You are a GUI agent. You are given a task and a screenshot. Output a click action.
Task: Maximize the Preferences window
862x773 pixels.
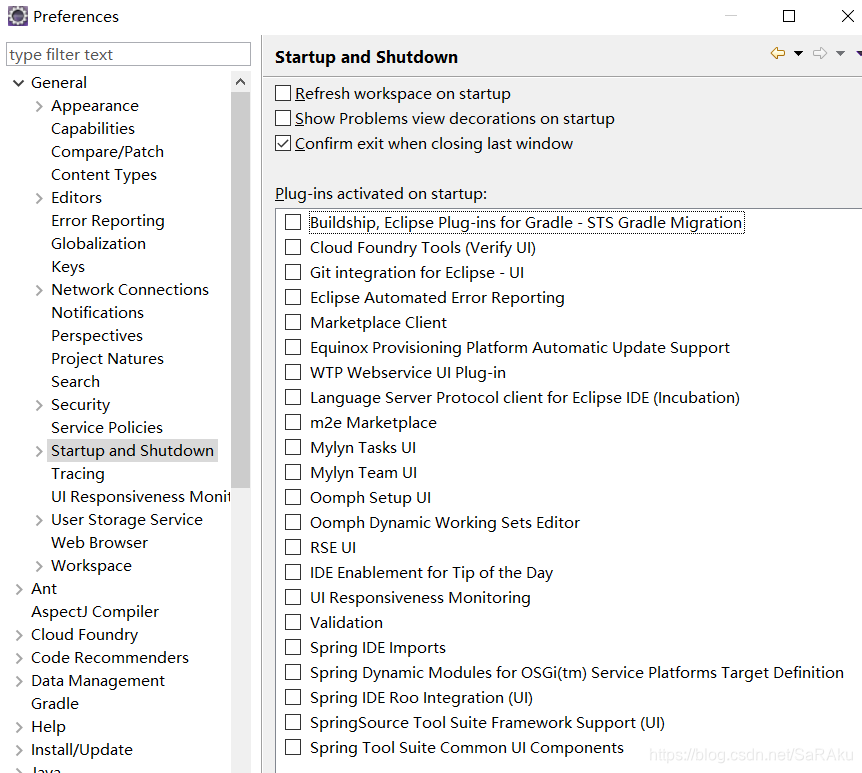coord(789,16)
